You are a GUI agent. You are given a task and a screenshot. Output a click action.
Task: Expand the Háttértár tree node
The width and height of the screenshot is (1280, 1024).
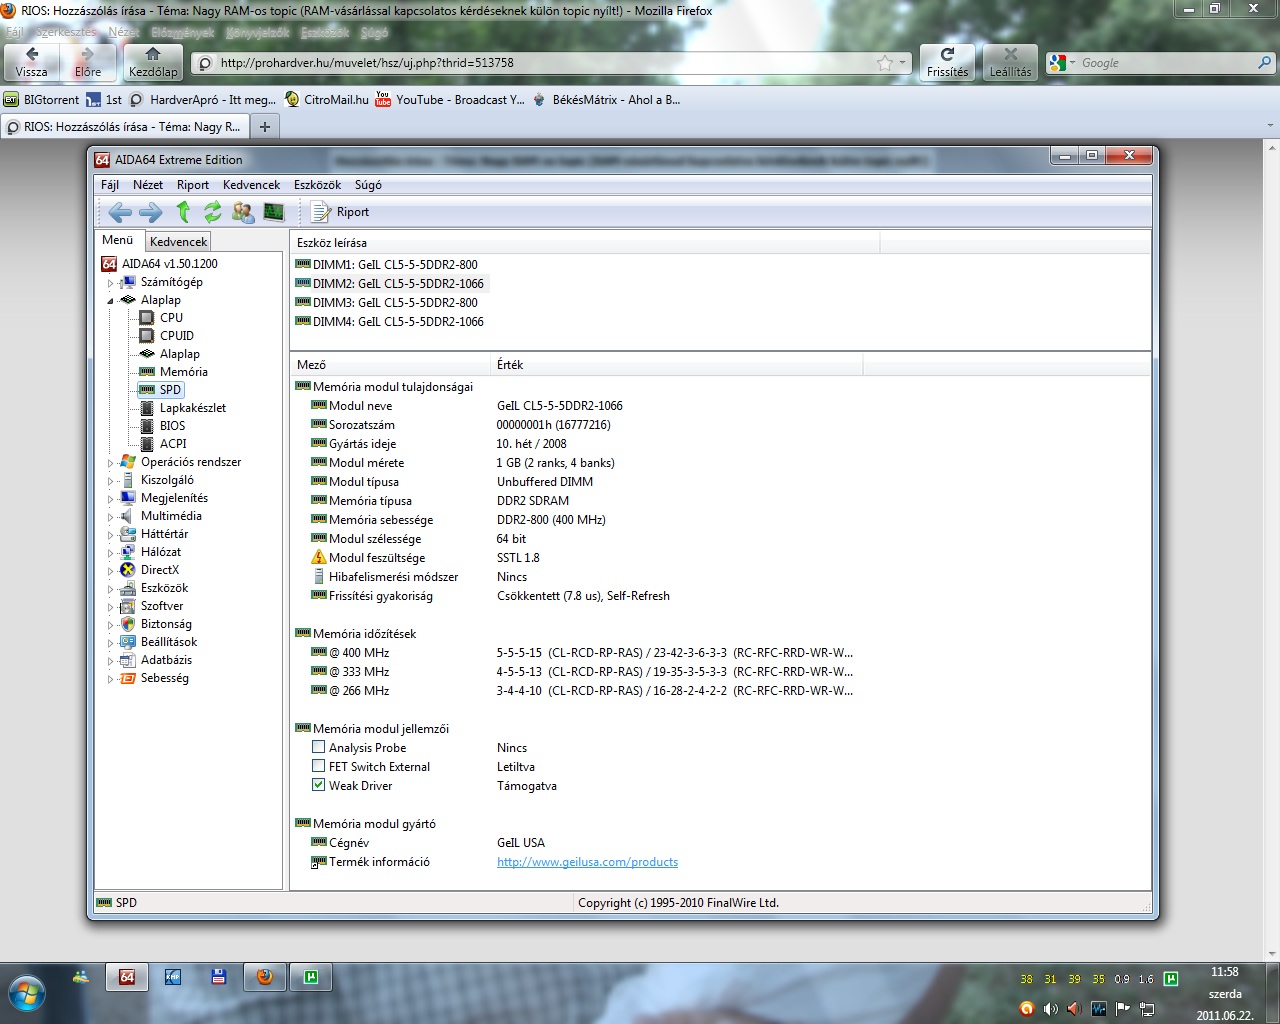(111, 535)
